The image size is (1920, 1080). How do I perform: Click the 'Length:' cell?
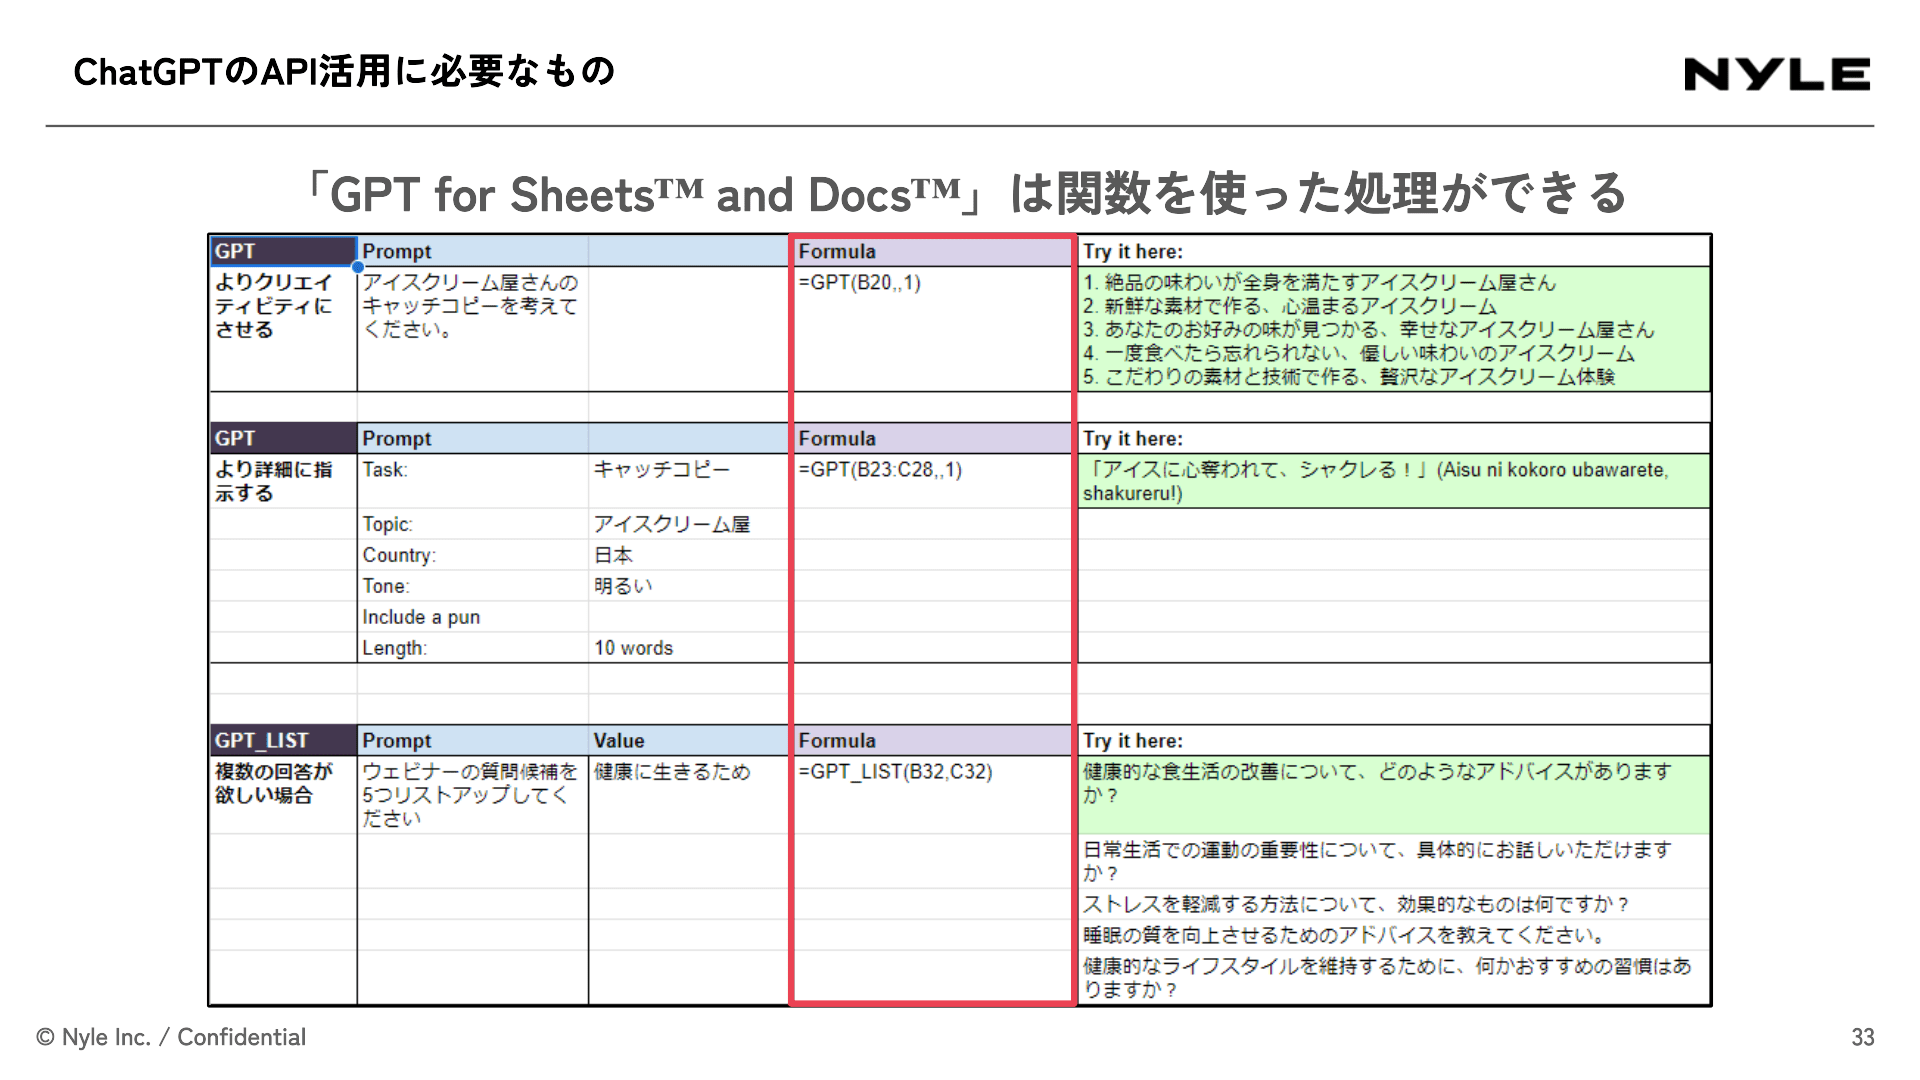pyautogui.click(x=473, y=648)
